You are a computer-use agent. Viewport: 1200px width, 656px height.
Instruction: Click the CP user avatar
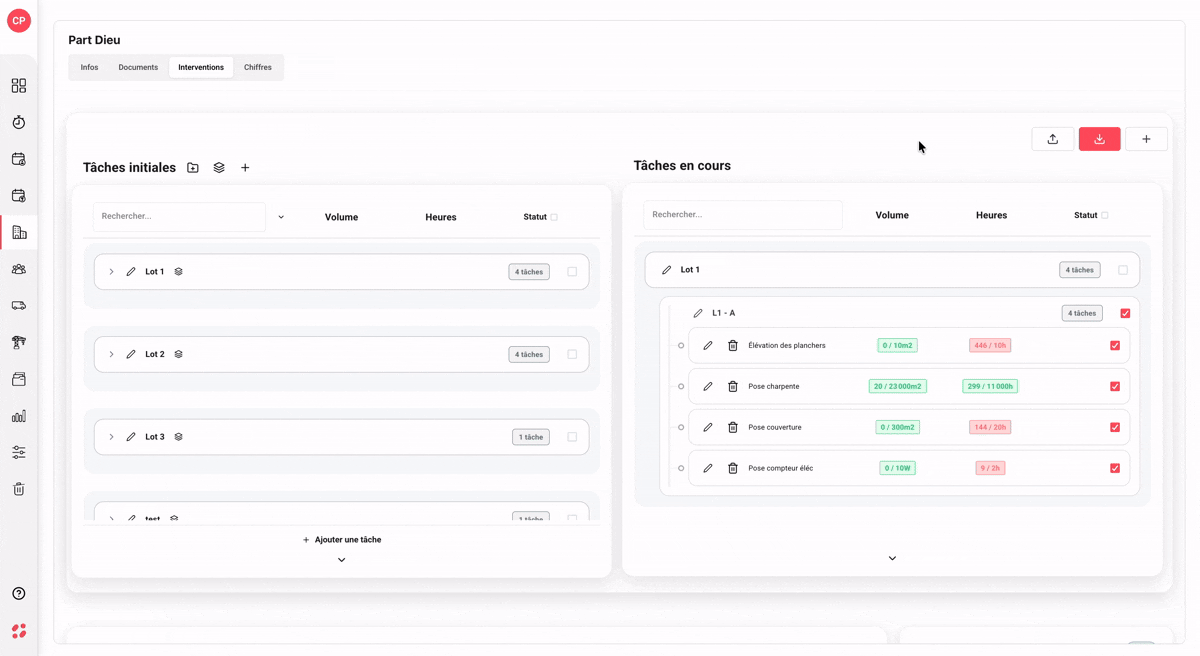click(x=19, y=20)
